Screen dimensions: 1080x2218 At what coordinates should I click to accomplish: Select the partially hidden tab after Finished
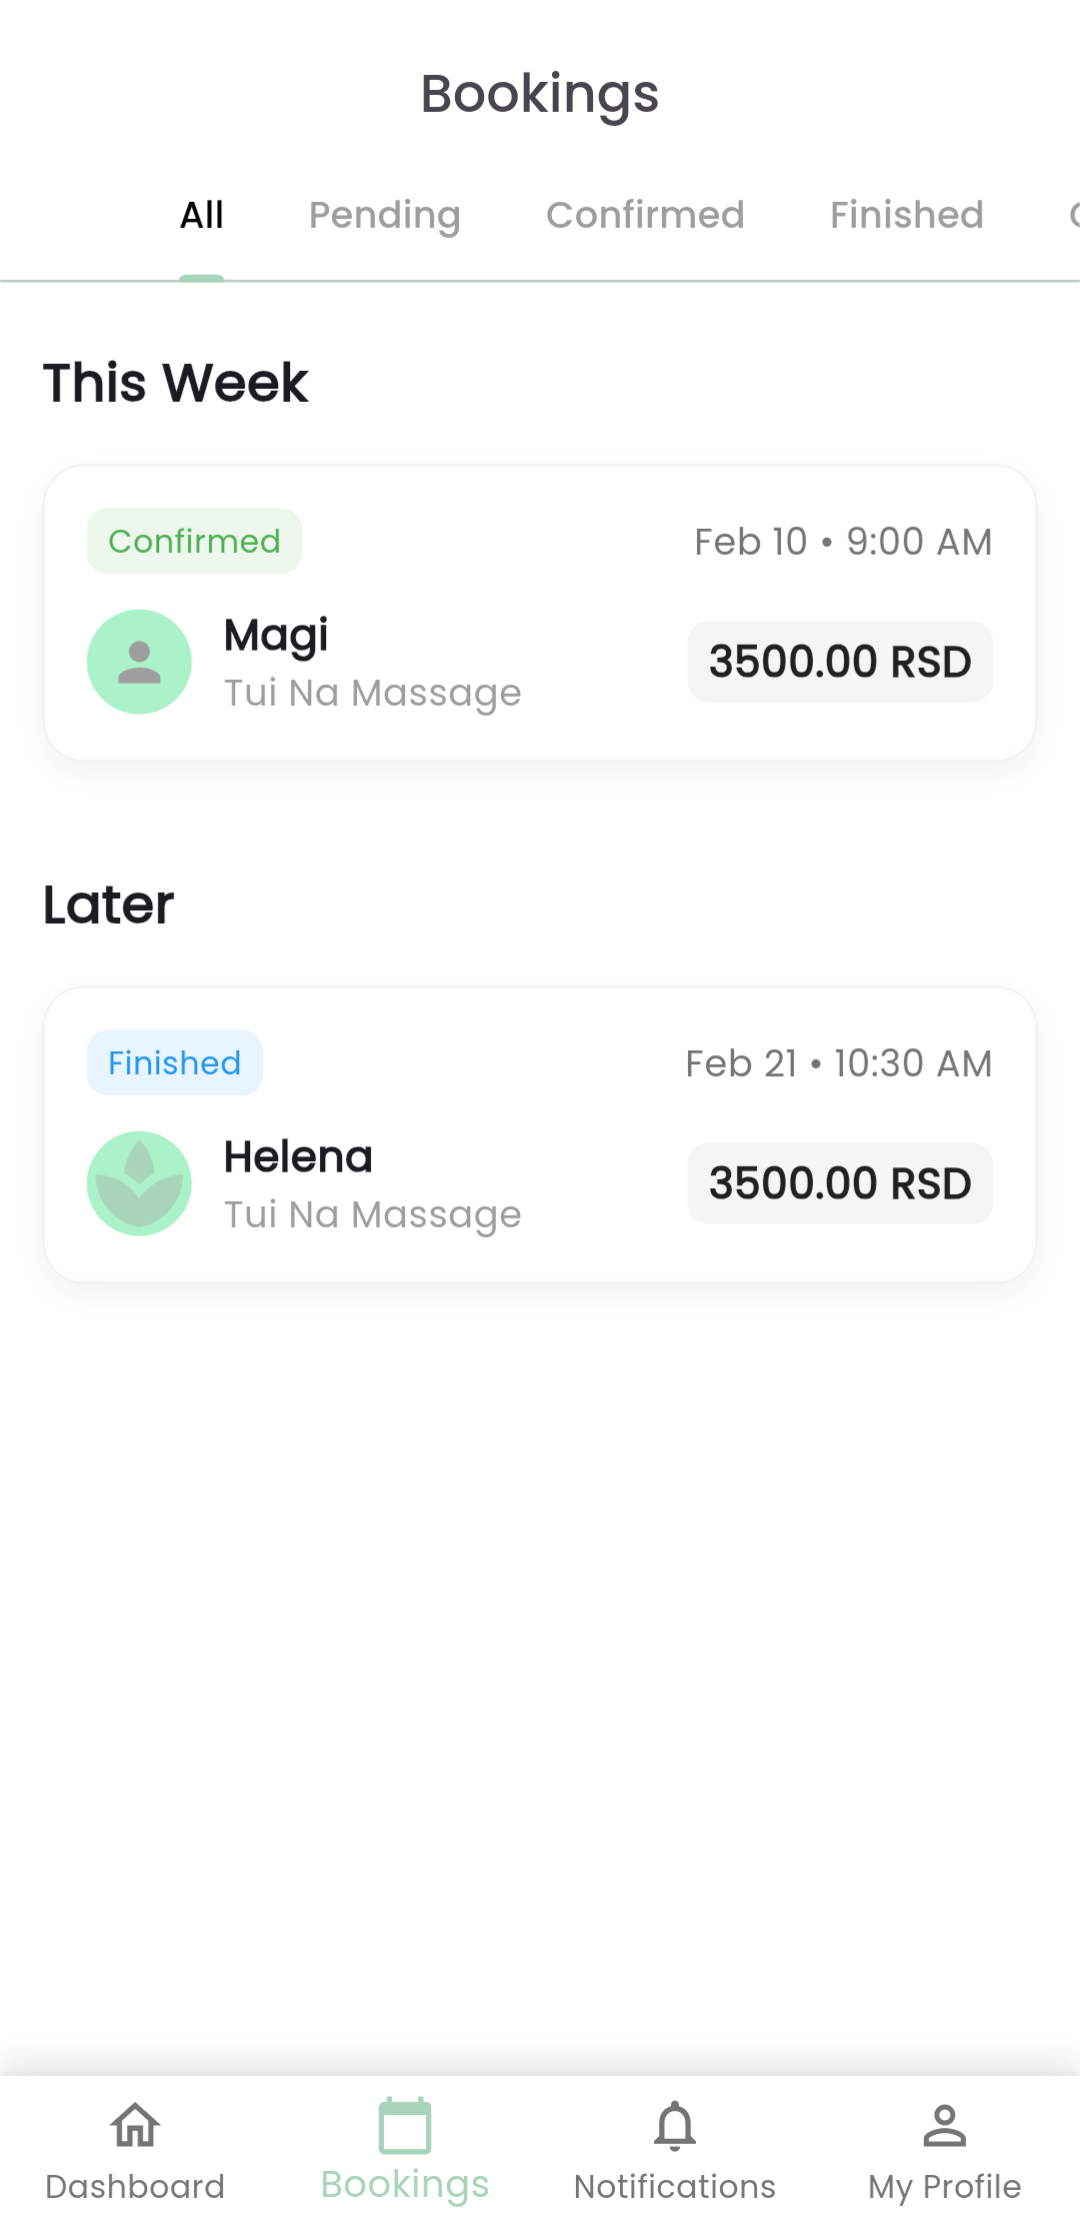tap(1073, 215)
